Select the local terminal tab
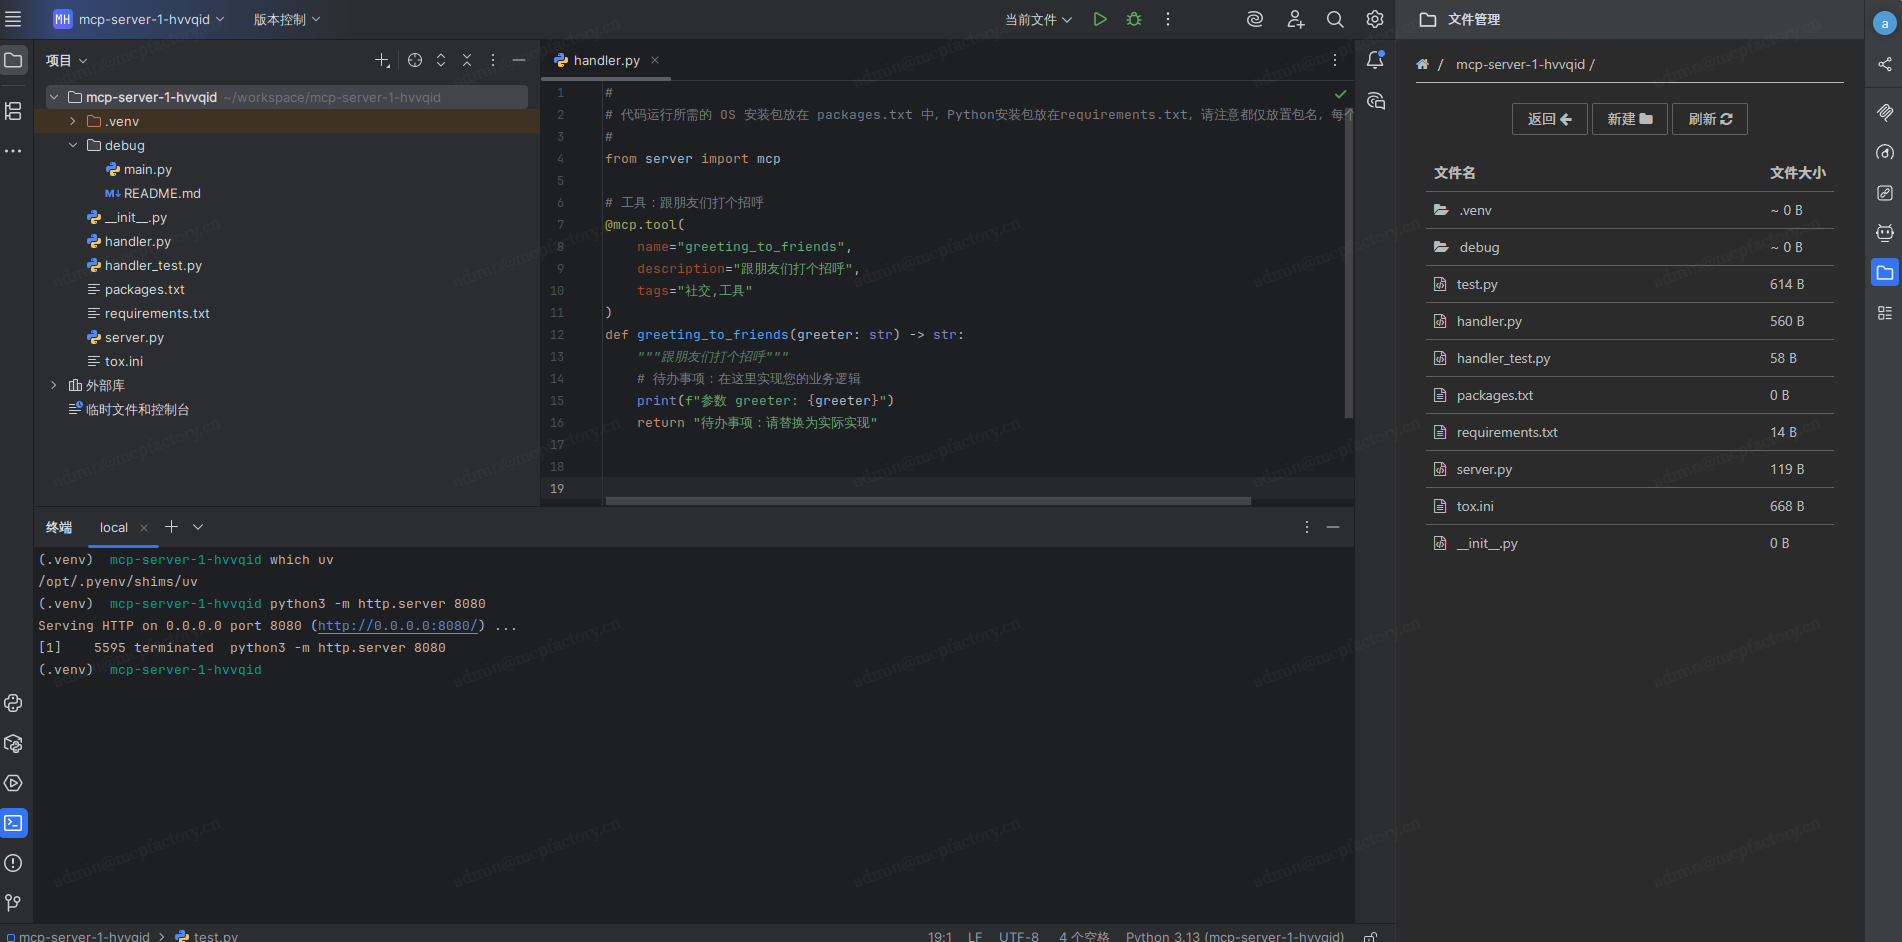The width and height of the screenshot is (1902, 942). point(114,527)
